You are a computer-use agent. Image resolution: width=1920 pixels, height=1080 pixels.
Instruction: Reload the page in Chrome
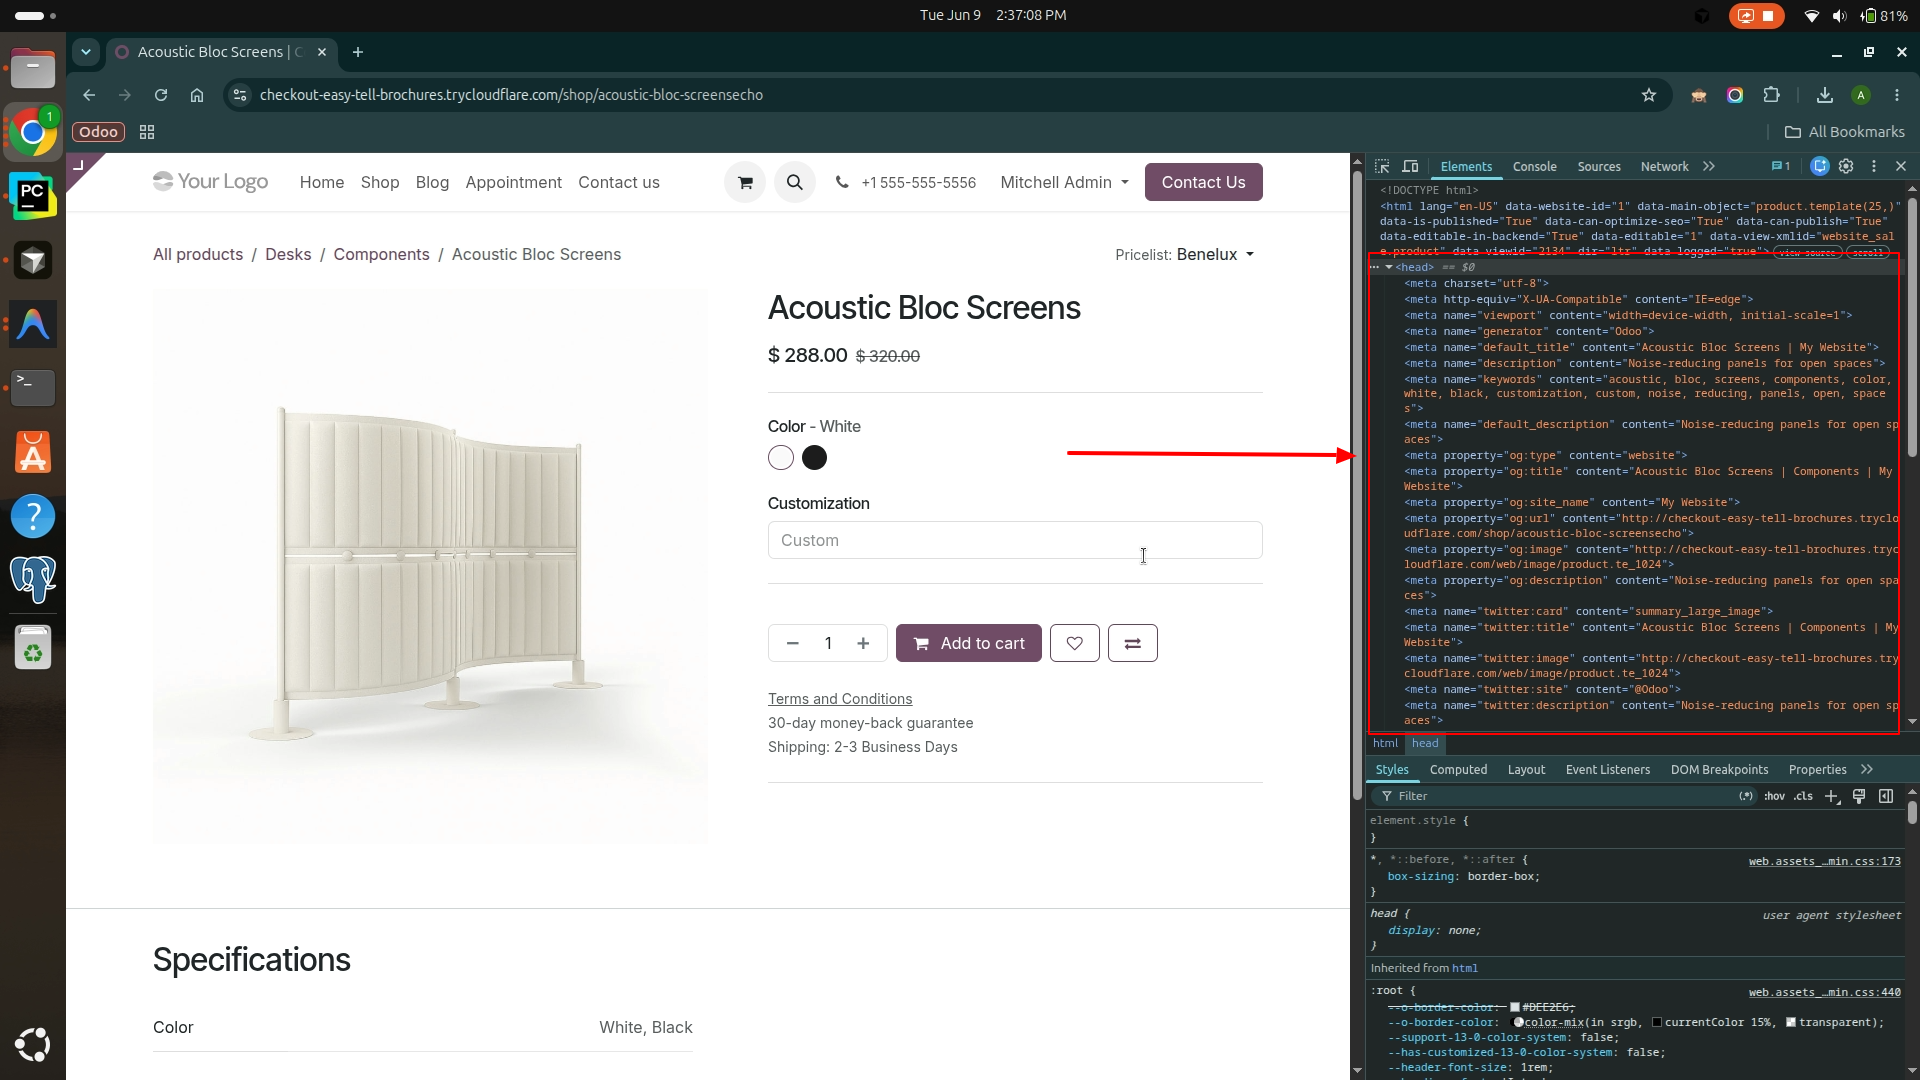161,95
